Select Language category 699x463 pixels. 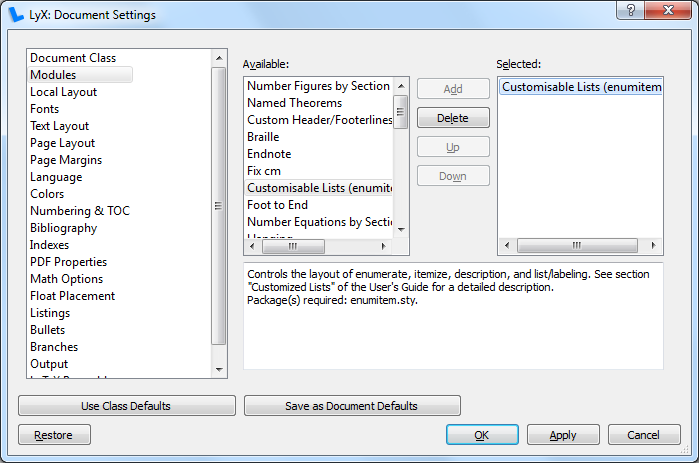(x=56, y=177)
